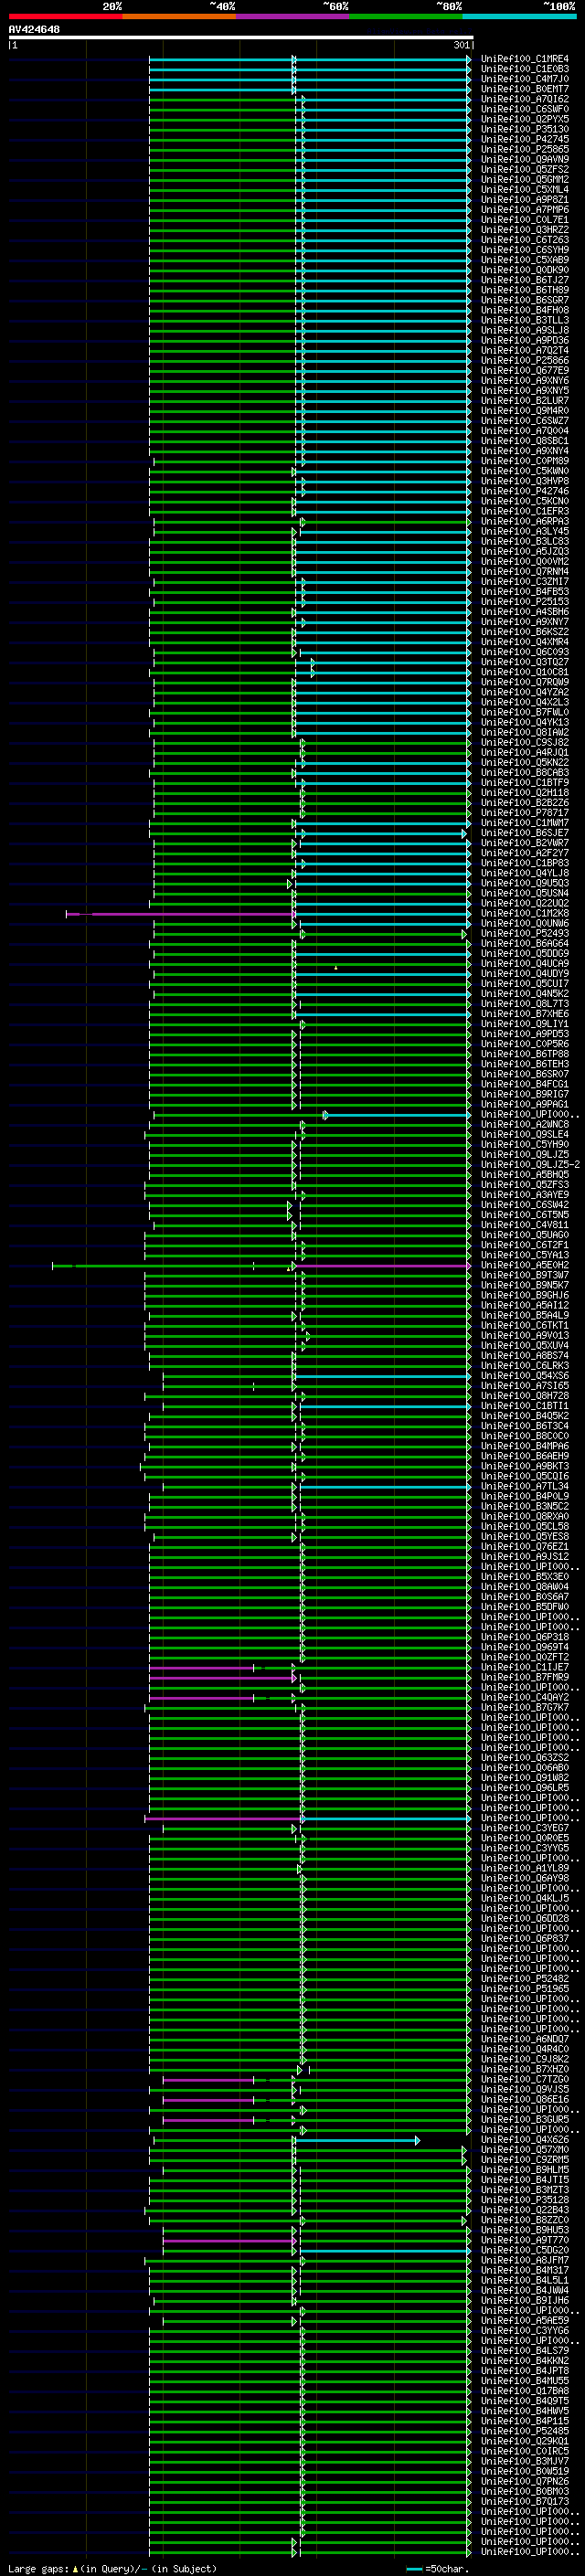Select the UniRef100_Q9LJZ5-2 isoform label
This screenshot has width=585, height=2576.
[x=531, y=1164]
